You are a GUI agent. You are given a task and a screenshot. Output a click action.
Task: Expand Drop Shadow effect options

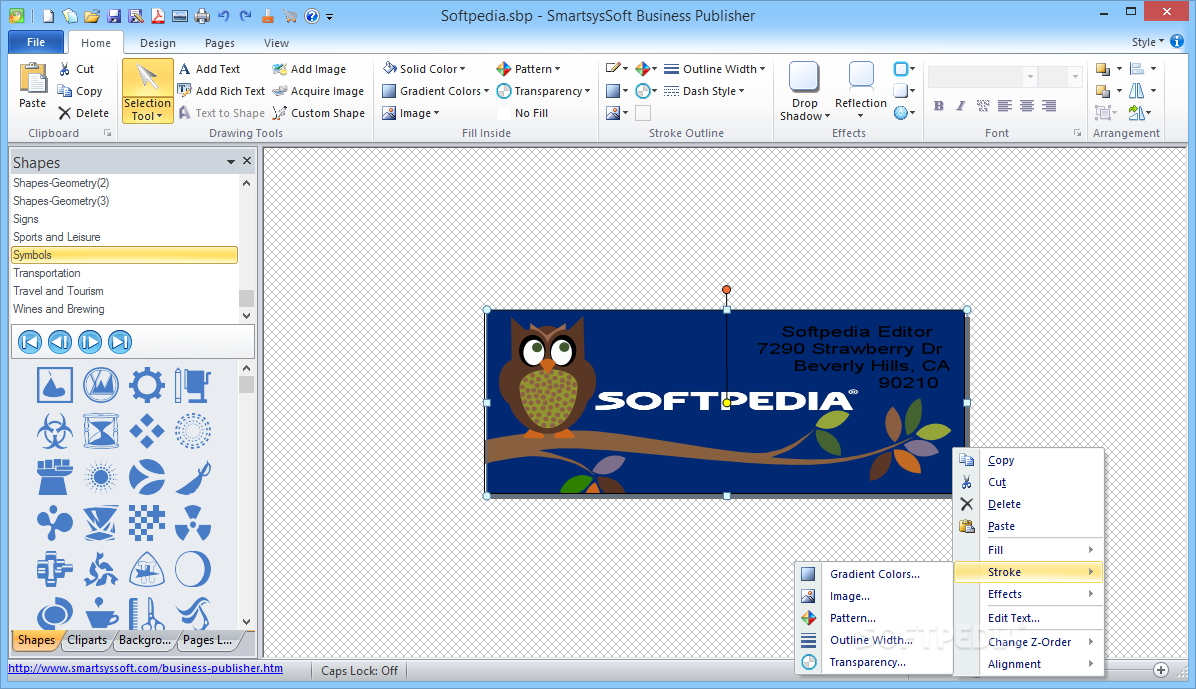point(805,91)
